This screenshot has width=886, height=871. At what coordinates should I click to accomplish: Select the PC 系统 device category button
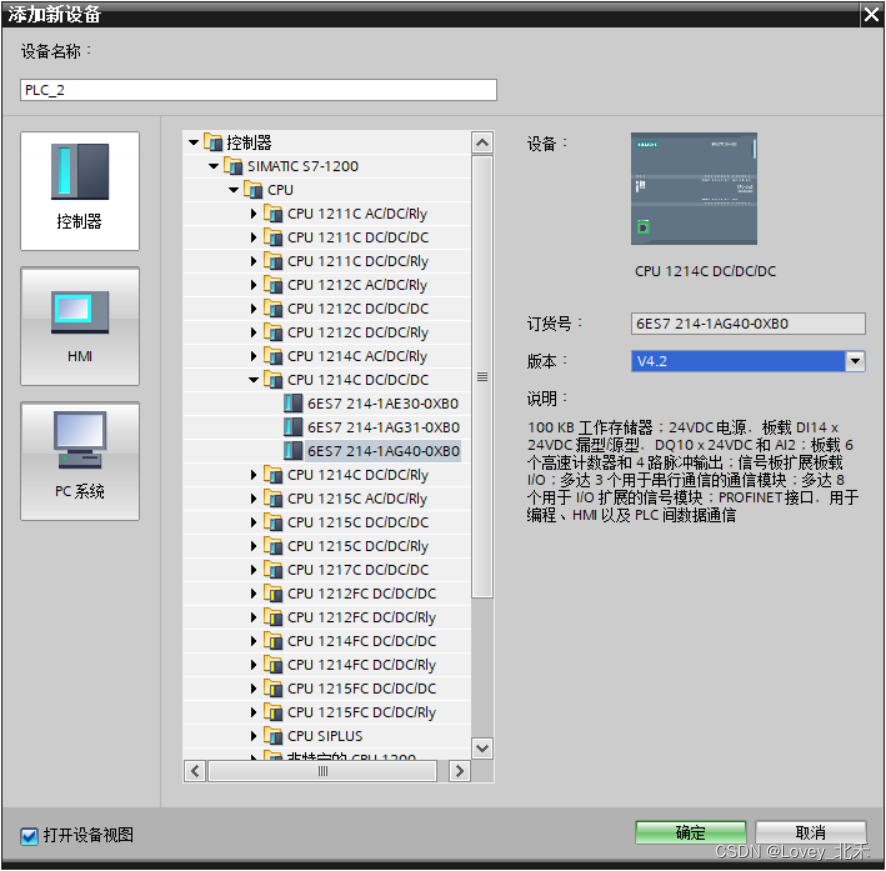point(80,461)
